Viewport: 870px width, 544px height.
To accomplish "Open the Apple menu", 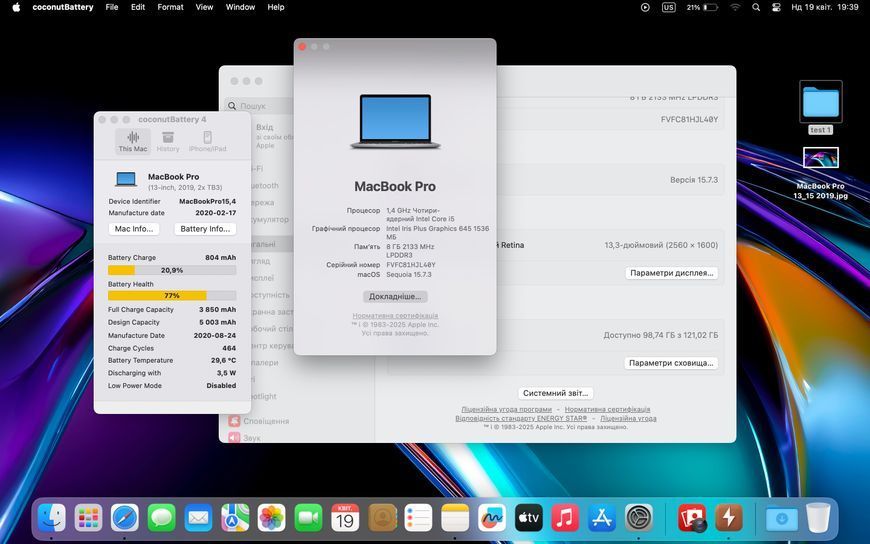I will coord(16,7).
